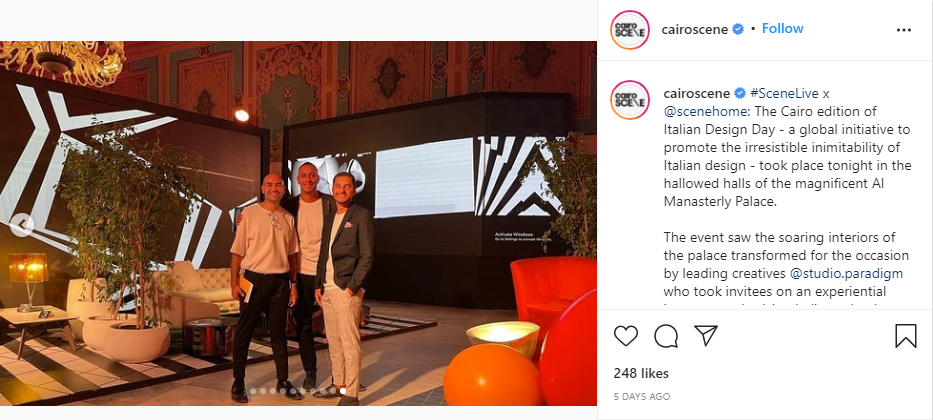Jump to first carousel dot indicator
This screenshot has width=933, height=420.
pyautogui.click(x=253, y=391)
